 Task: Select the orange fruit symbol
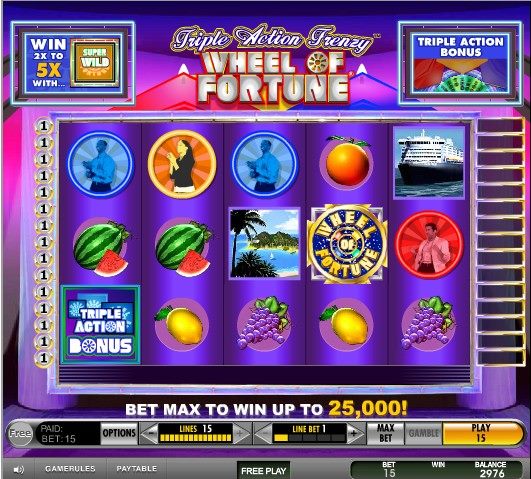(x=347, y=163)
